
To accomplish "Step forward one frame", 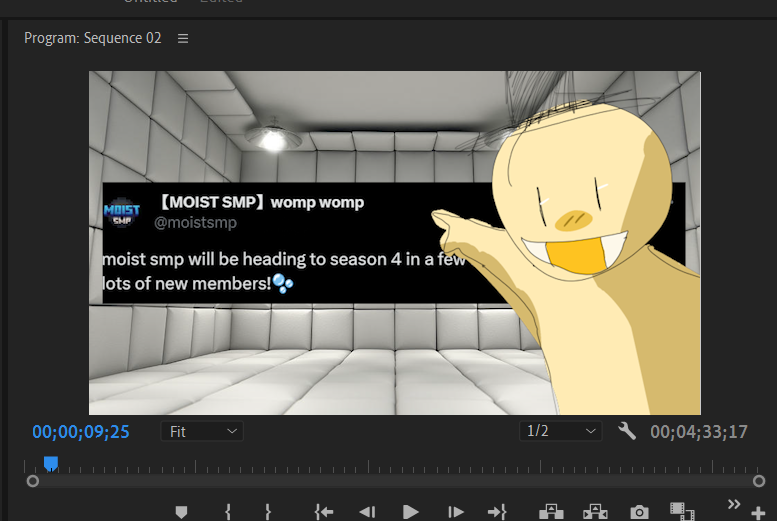I will click(x=455, y=512).
